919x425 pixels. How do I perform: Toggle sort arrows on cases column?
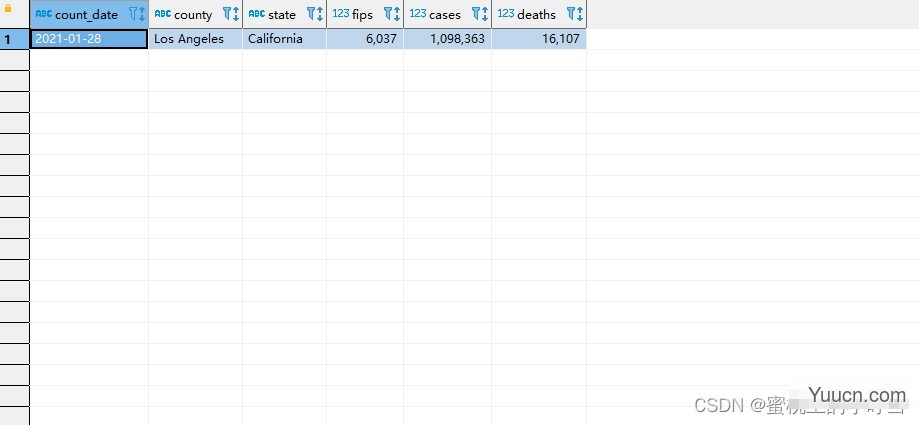(484, 15)
